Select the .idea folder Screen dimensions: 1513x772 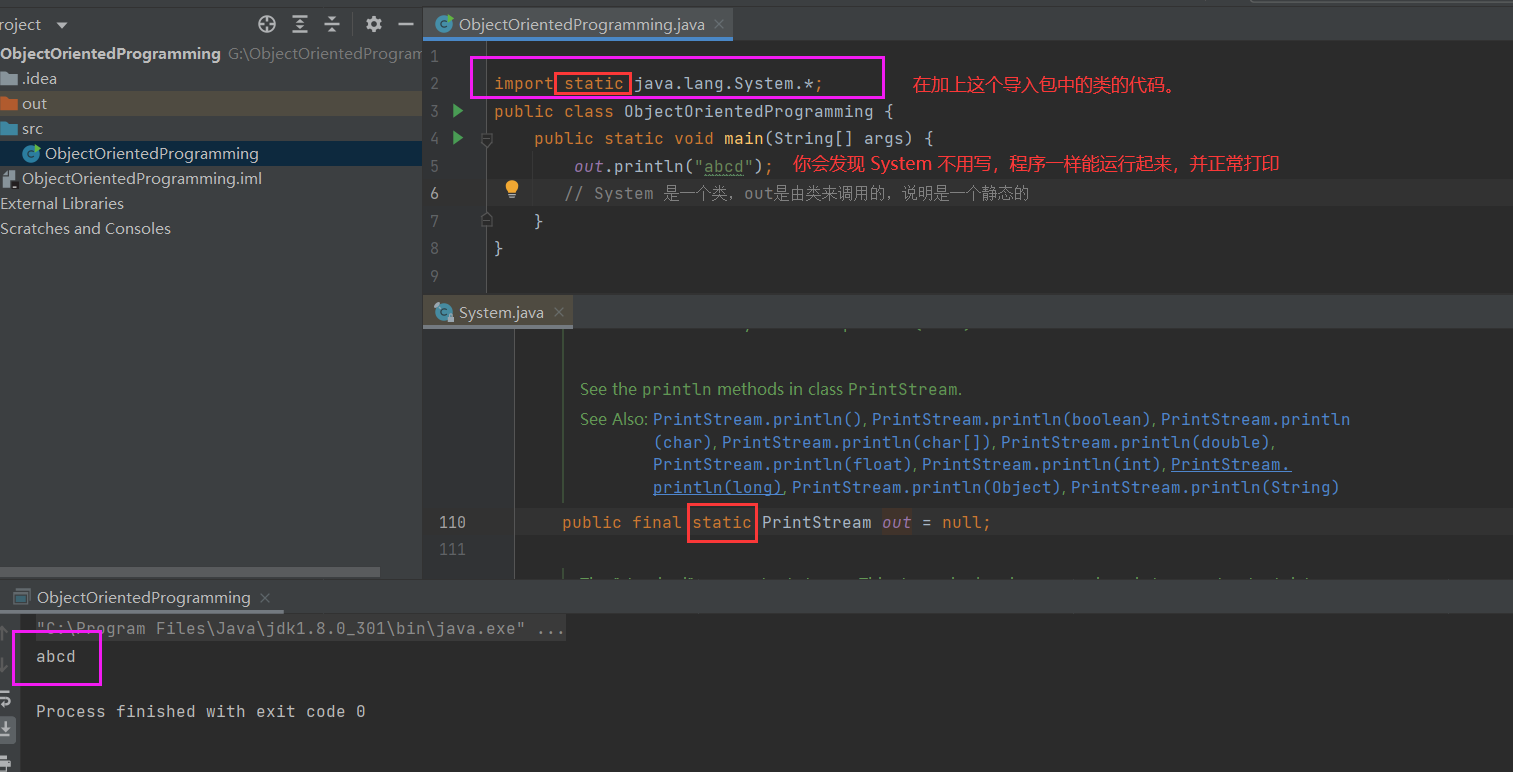click(x=39, y=79)
